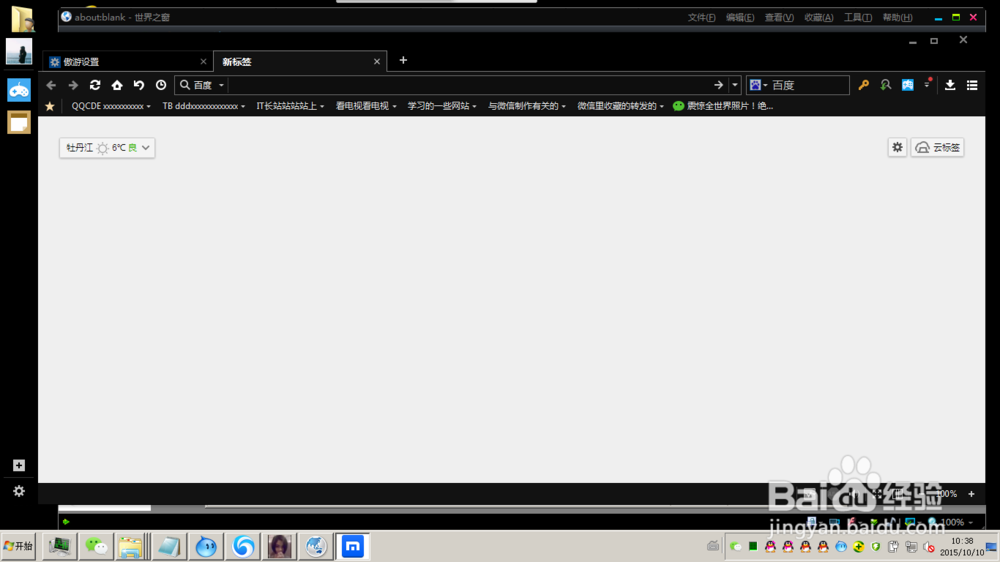Reload the page with refresh icon

point(95,85)
